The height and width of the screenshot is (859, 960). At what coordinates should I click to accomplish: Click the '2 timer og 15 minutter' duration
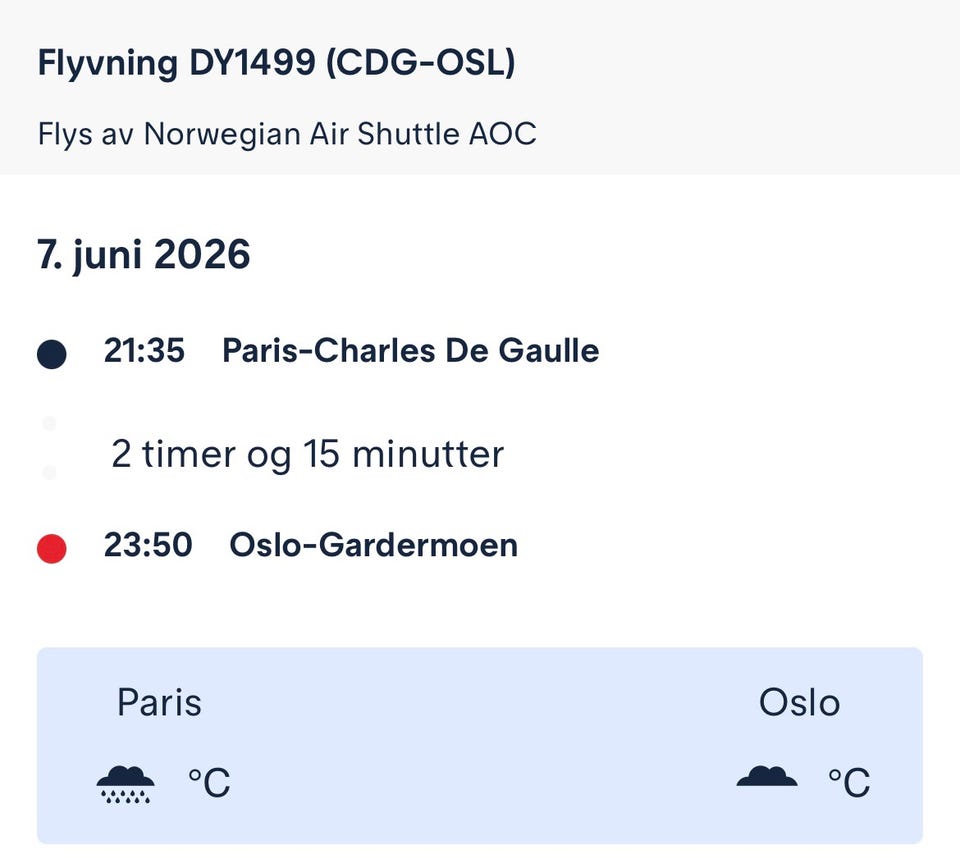[x=307, y=455]
